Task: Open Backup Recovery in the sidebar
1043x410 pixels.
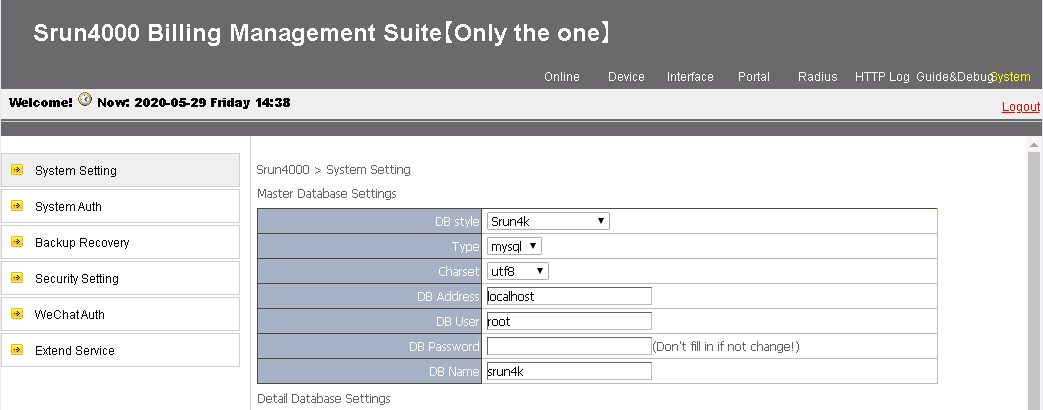Action: pyautogui.click(x=120, y=242)
